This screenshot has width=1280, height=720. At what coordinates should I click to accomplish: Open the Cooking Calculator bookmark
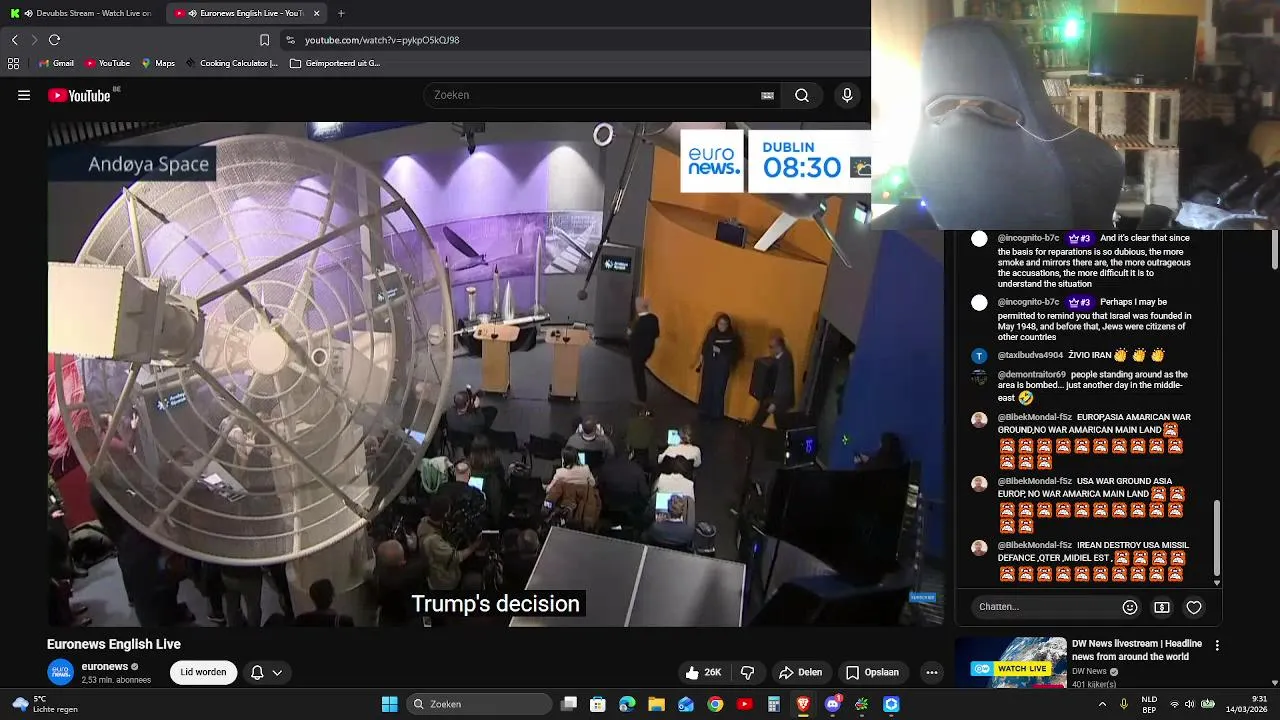(231, 63)
